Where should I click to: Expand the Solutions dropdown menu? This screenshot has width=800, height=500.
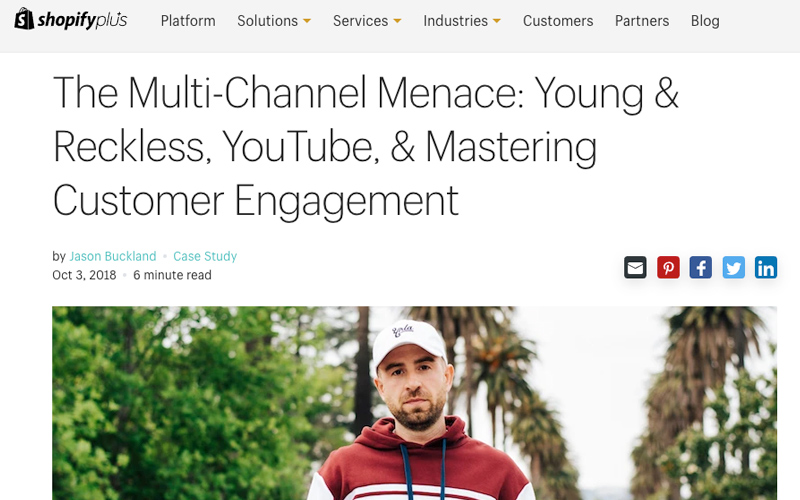pyautogui.click(x=274, y=21)
